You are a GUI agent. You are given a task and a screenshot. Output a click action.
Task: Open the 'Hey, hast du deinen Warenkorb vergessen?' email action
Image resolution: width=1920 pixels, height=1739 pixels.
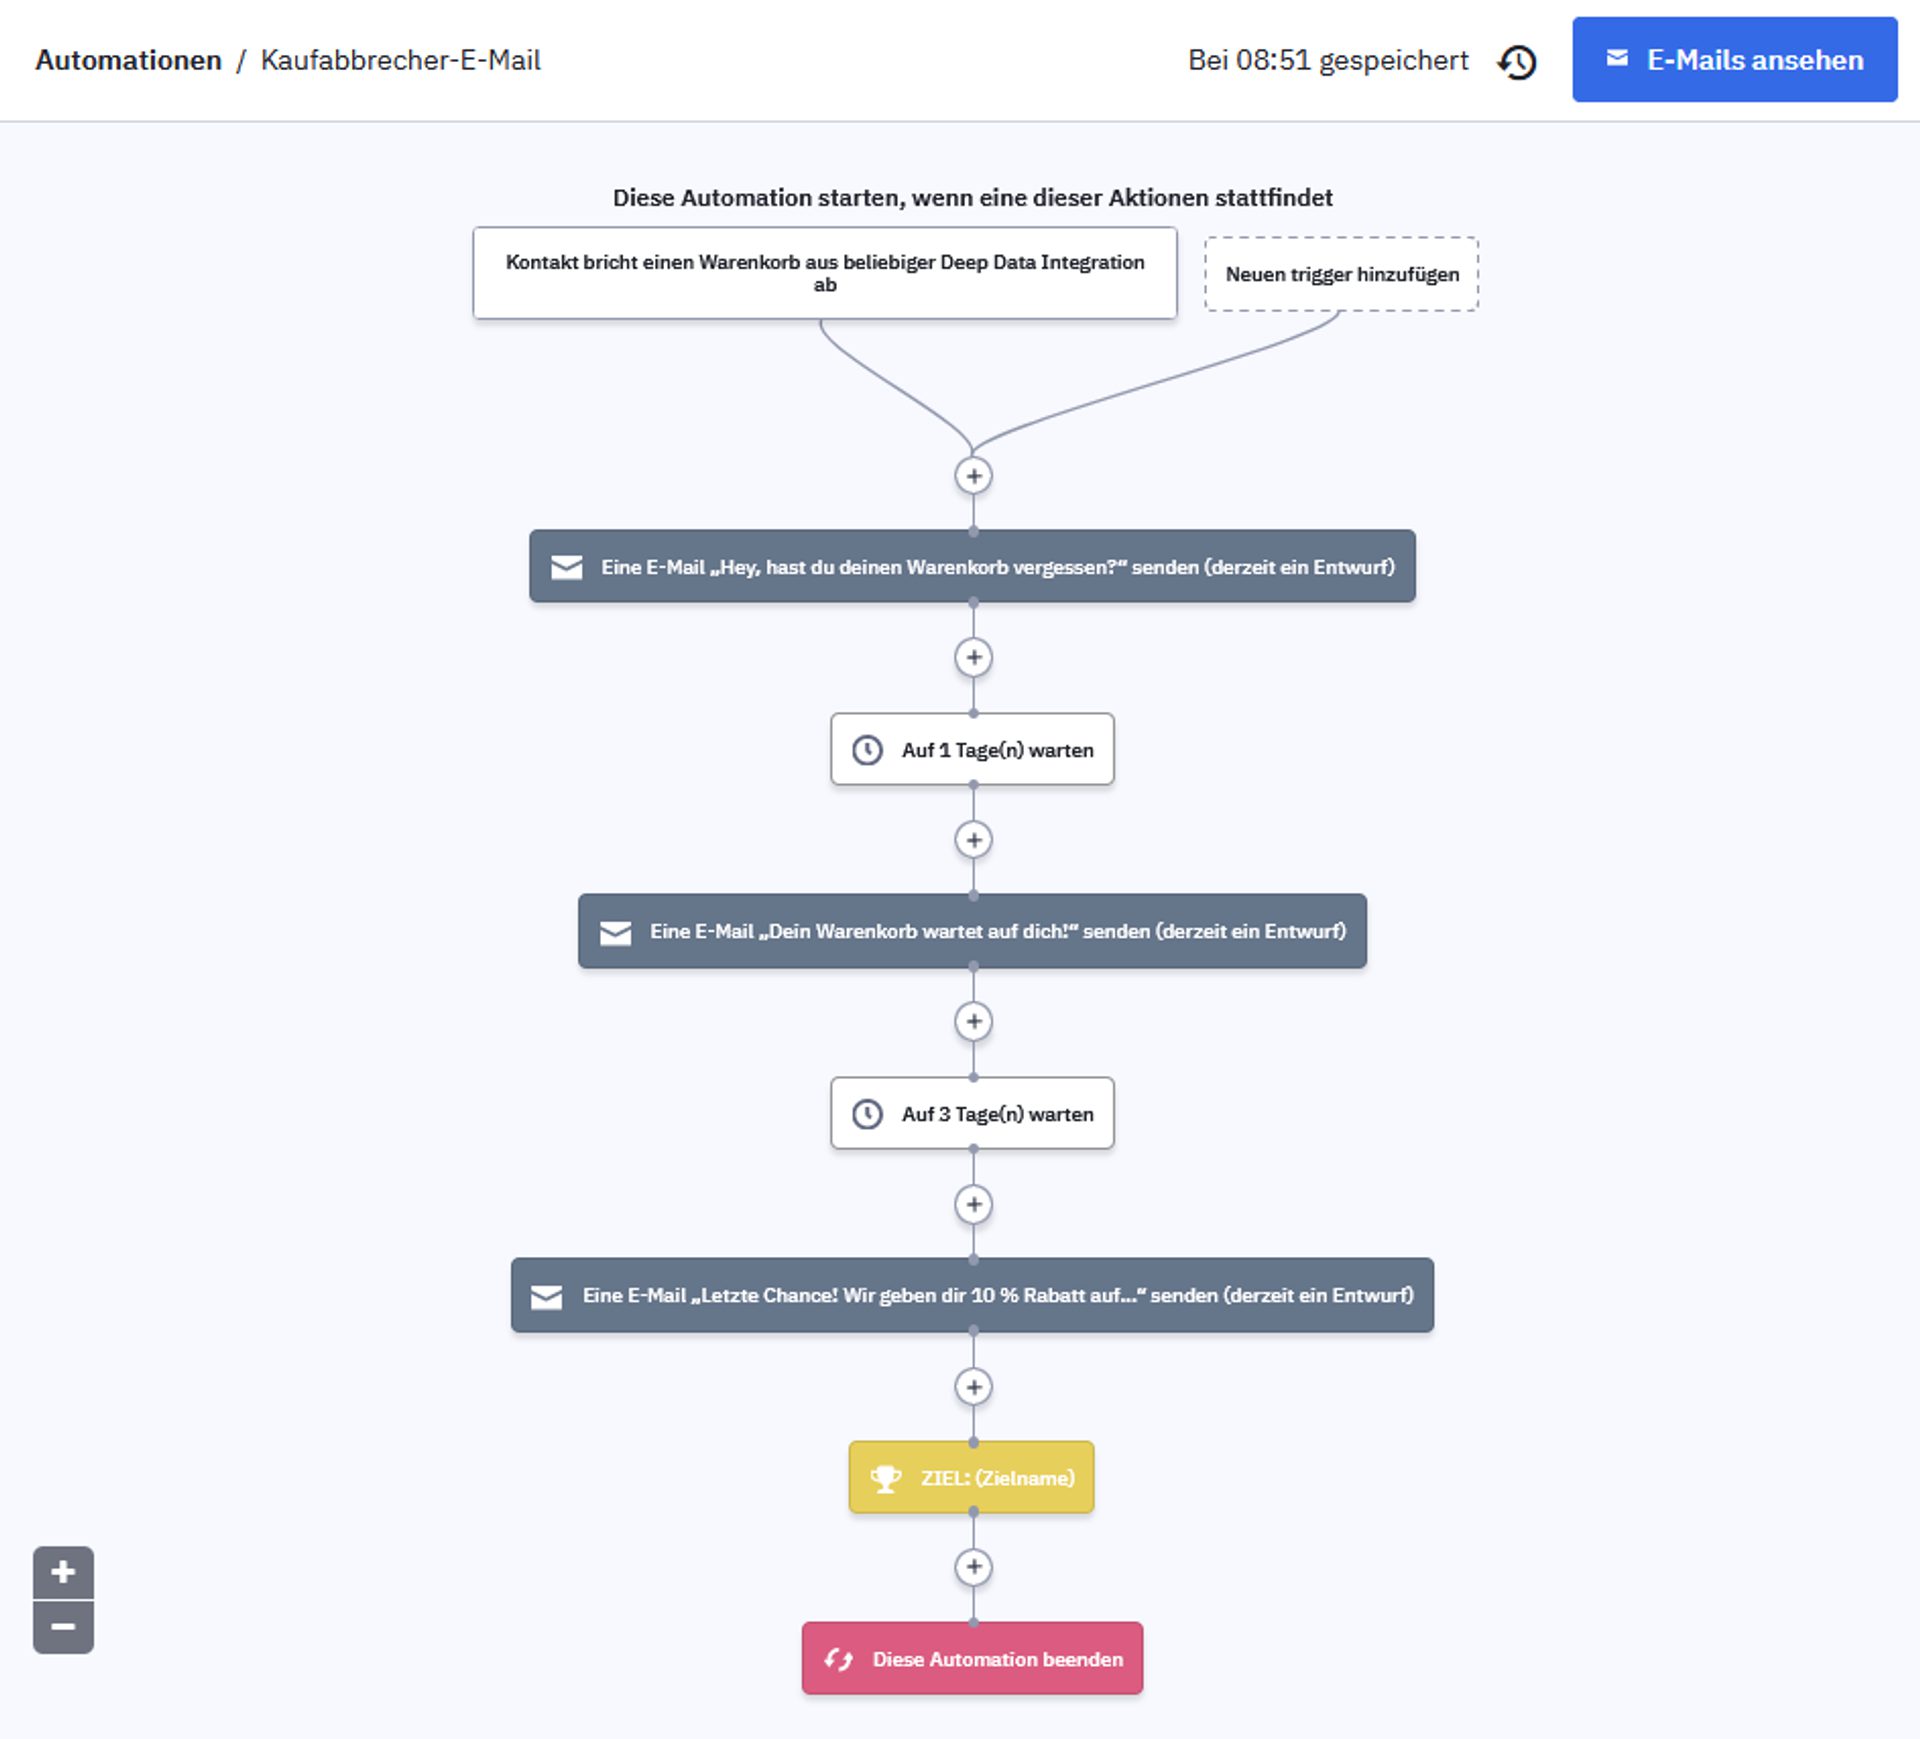pyautogui.click(x=972, y=567)
